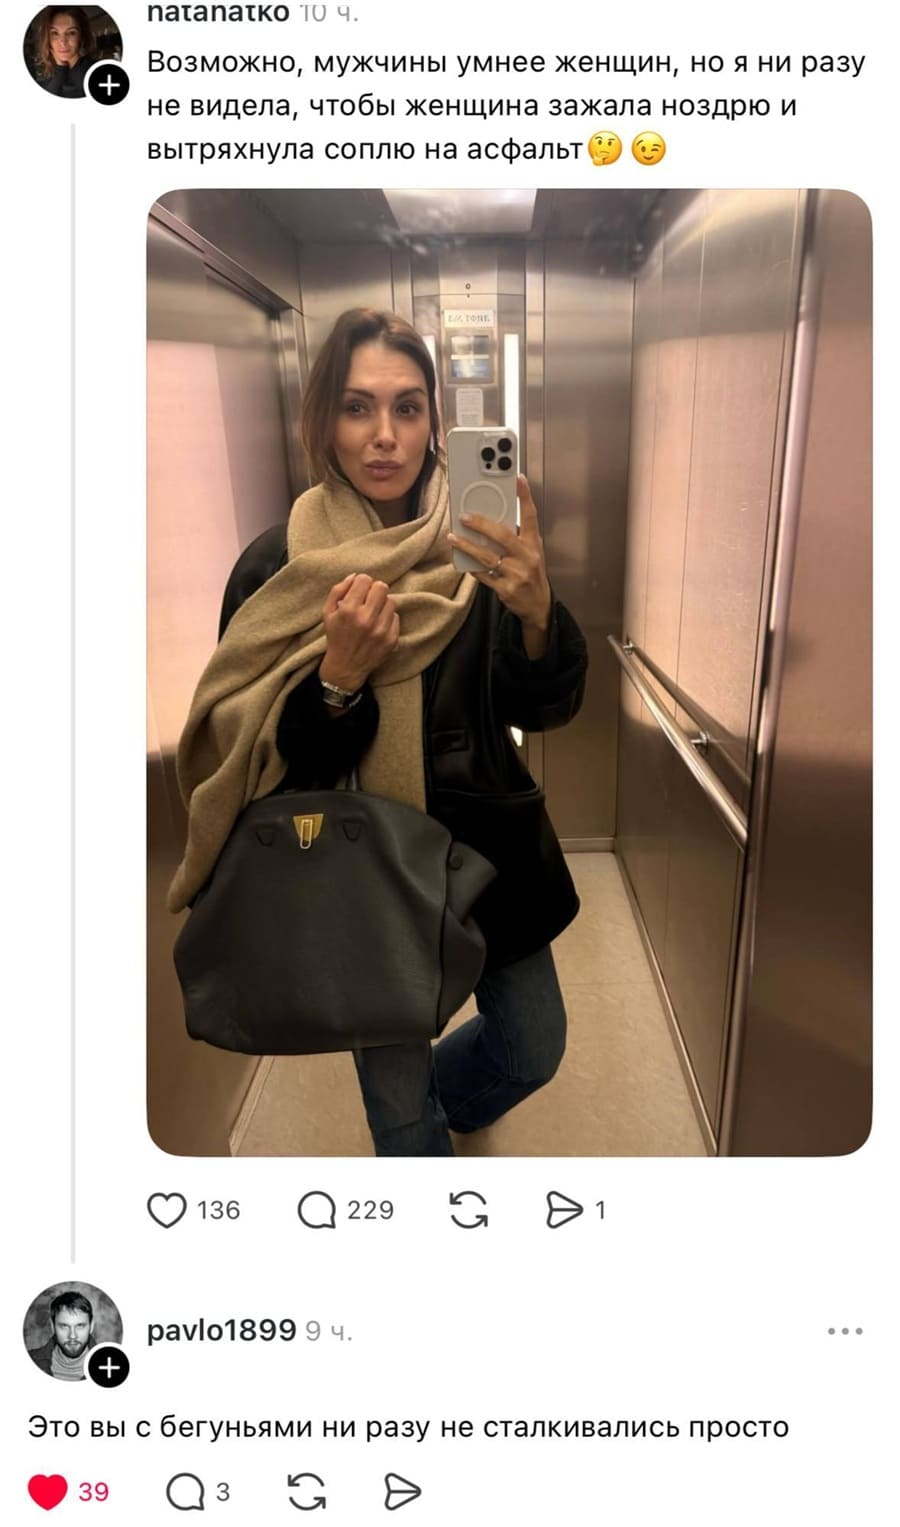Image resolution: width=900 pixels, height=1527 pixels.
Task: Open the post text starting with Возможно
Action: [x=506, y=105]
